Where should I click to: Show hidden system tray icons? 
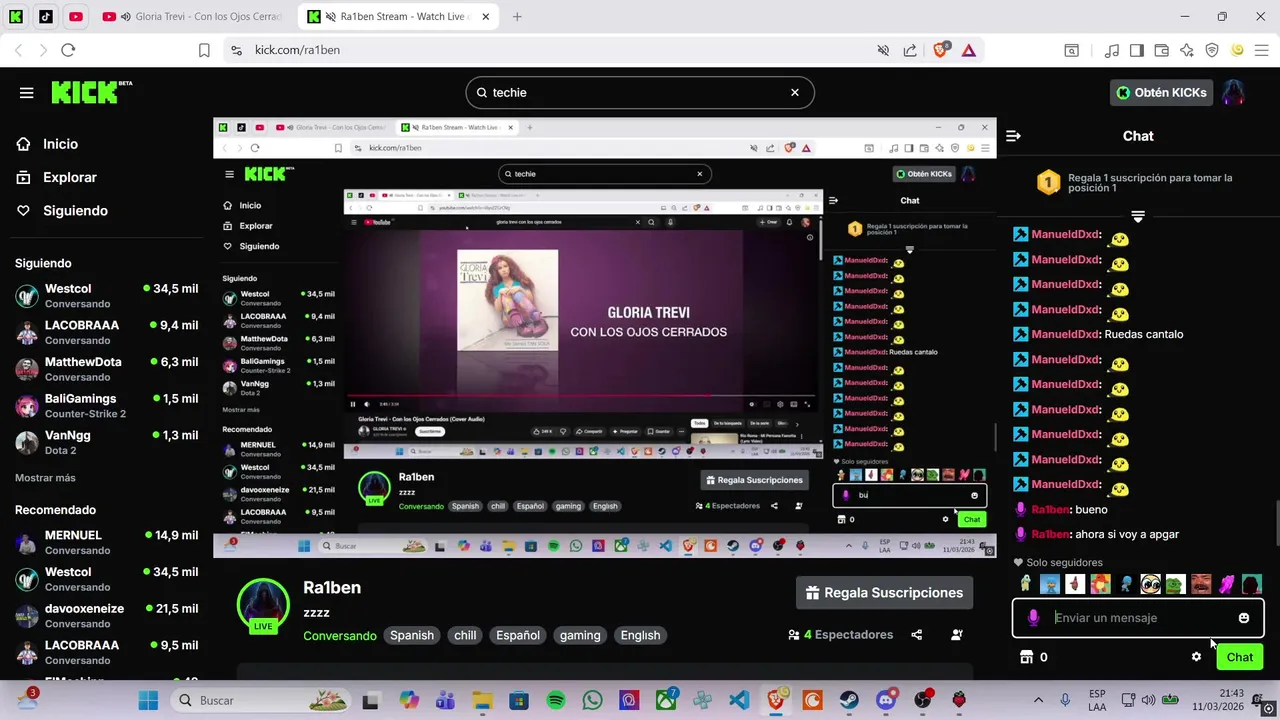point(1038,700)
